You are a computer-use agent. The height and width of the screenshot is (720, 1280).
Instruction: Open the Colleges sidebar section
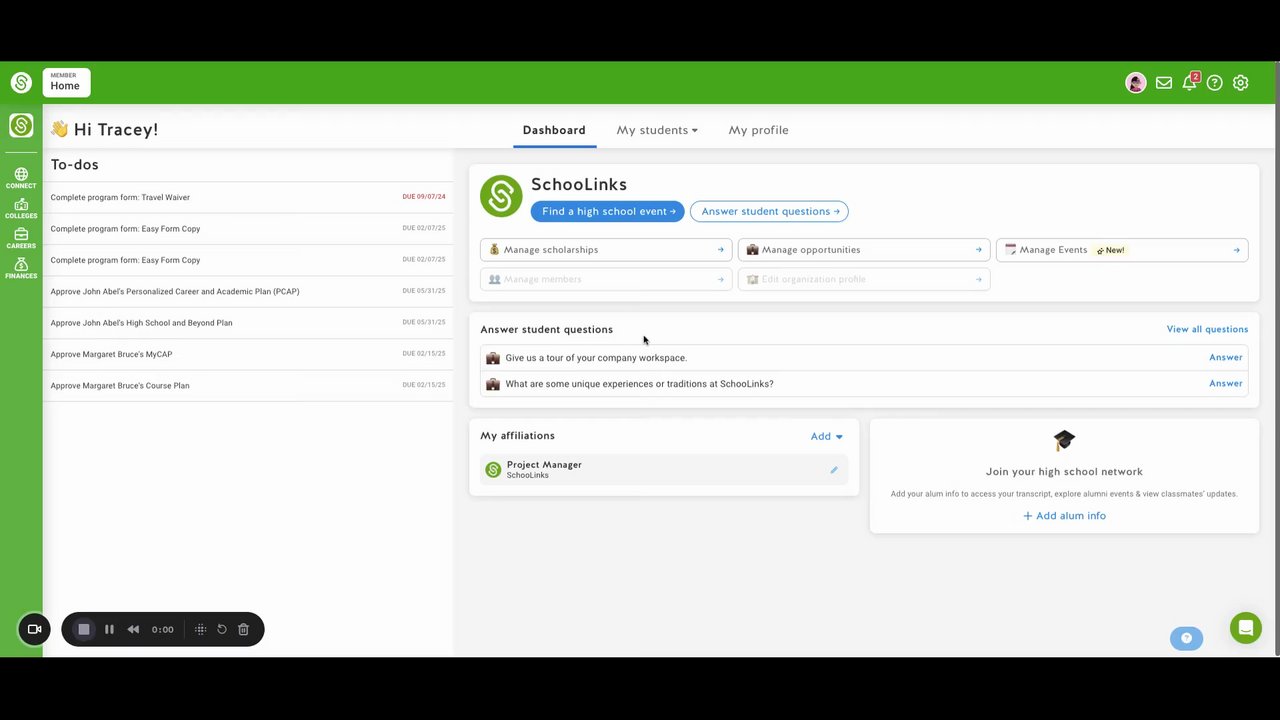click(x=21, y=208)
